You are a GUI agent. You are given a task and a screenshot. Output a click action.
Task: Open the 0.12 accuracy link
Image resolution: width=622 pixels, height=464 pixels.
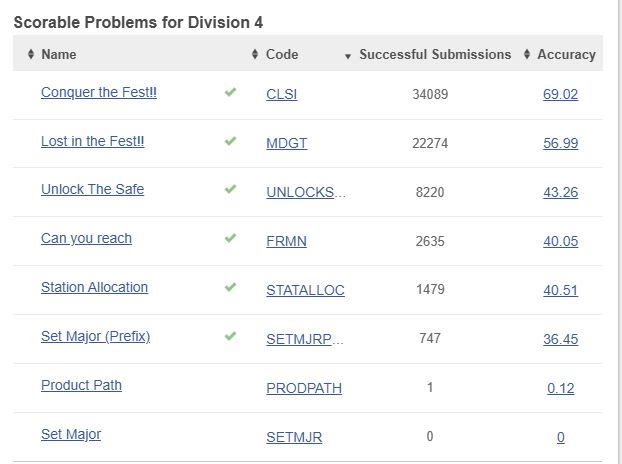tap(560, 388)
